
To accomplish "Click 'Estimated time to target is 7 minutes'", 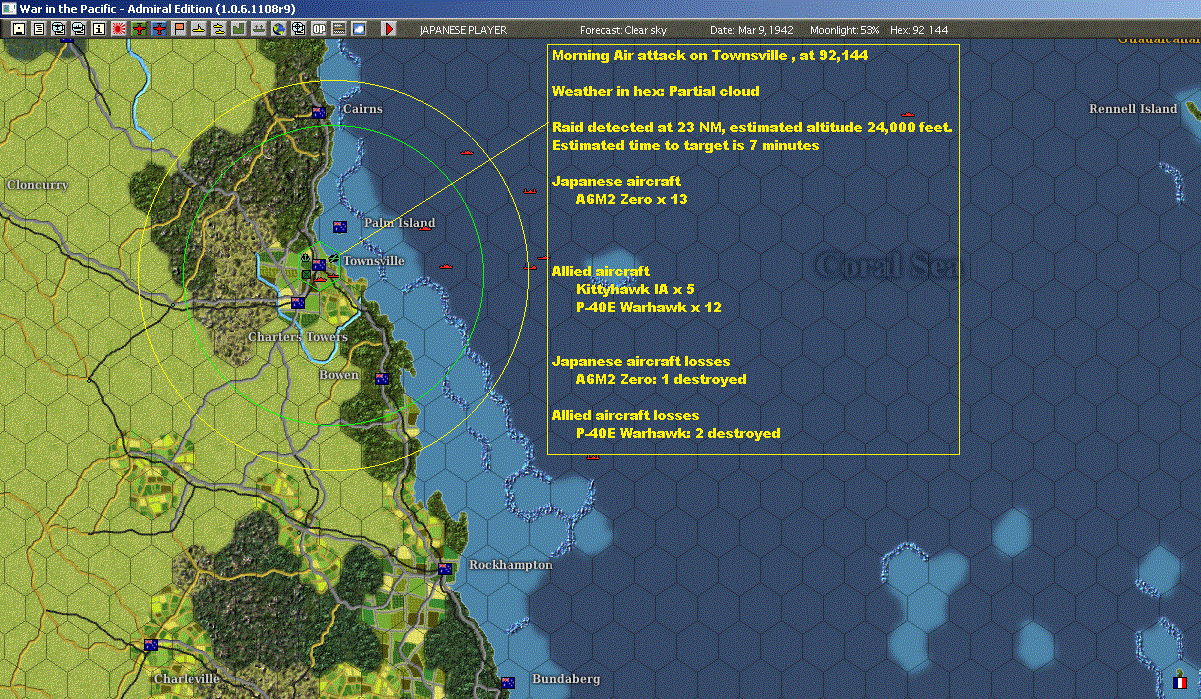I will pos(686,145).
